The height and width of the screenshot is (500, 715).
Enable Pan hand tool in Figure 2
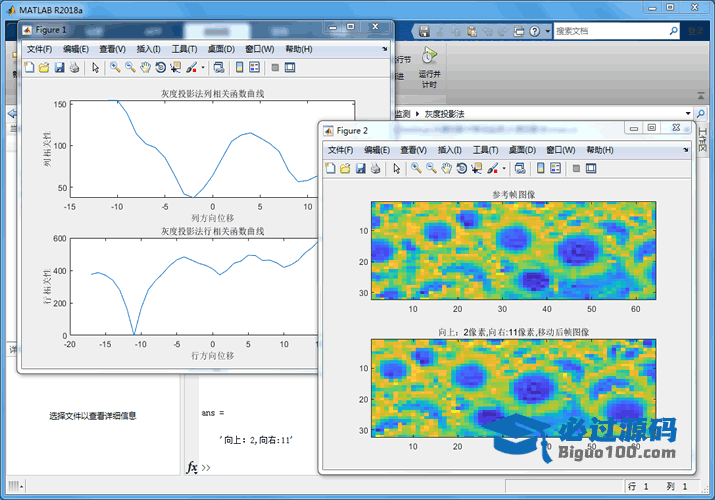(446, 169)
